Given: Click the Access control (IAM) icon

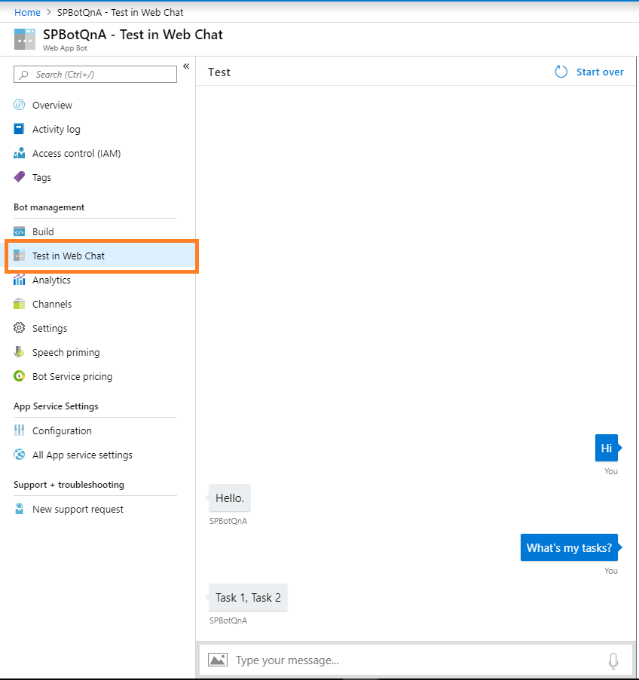Looking at the screenshot, I should coord(19,153).
